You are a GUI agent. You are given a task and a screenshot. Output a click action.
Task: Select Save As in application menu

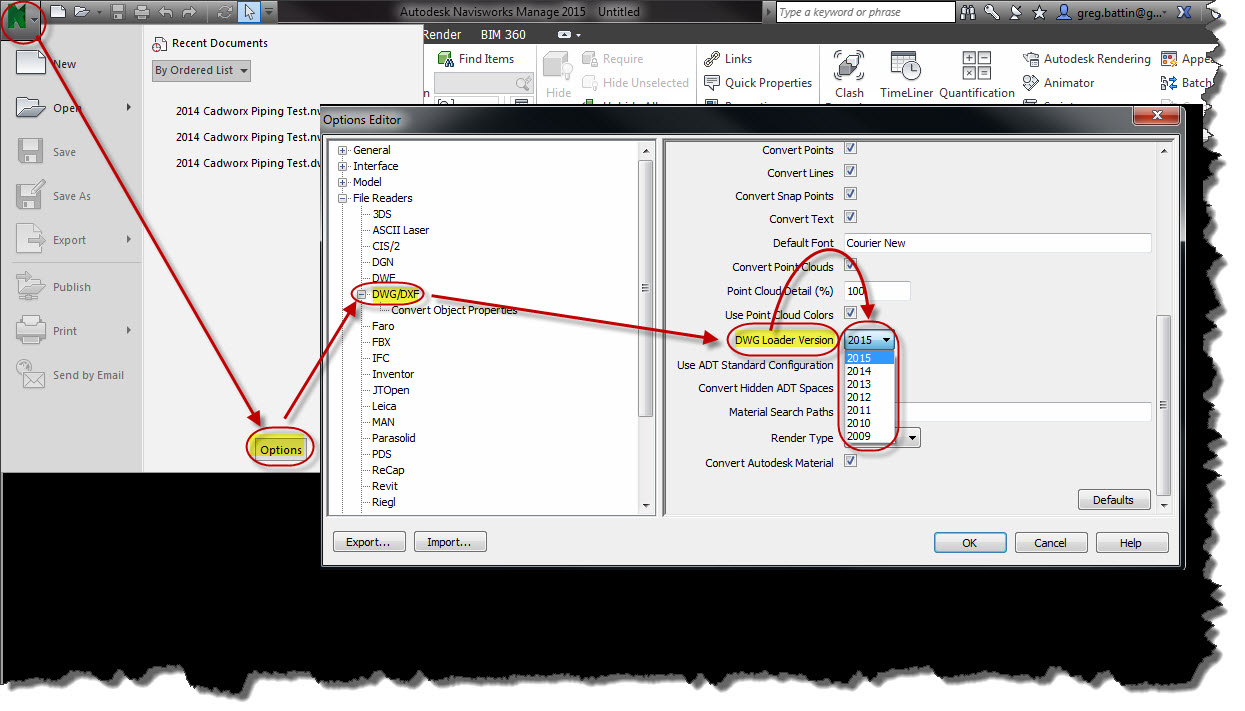[x=71, y=196]
